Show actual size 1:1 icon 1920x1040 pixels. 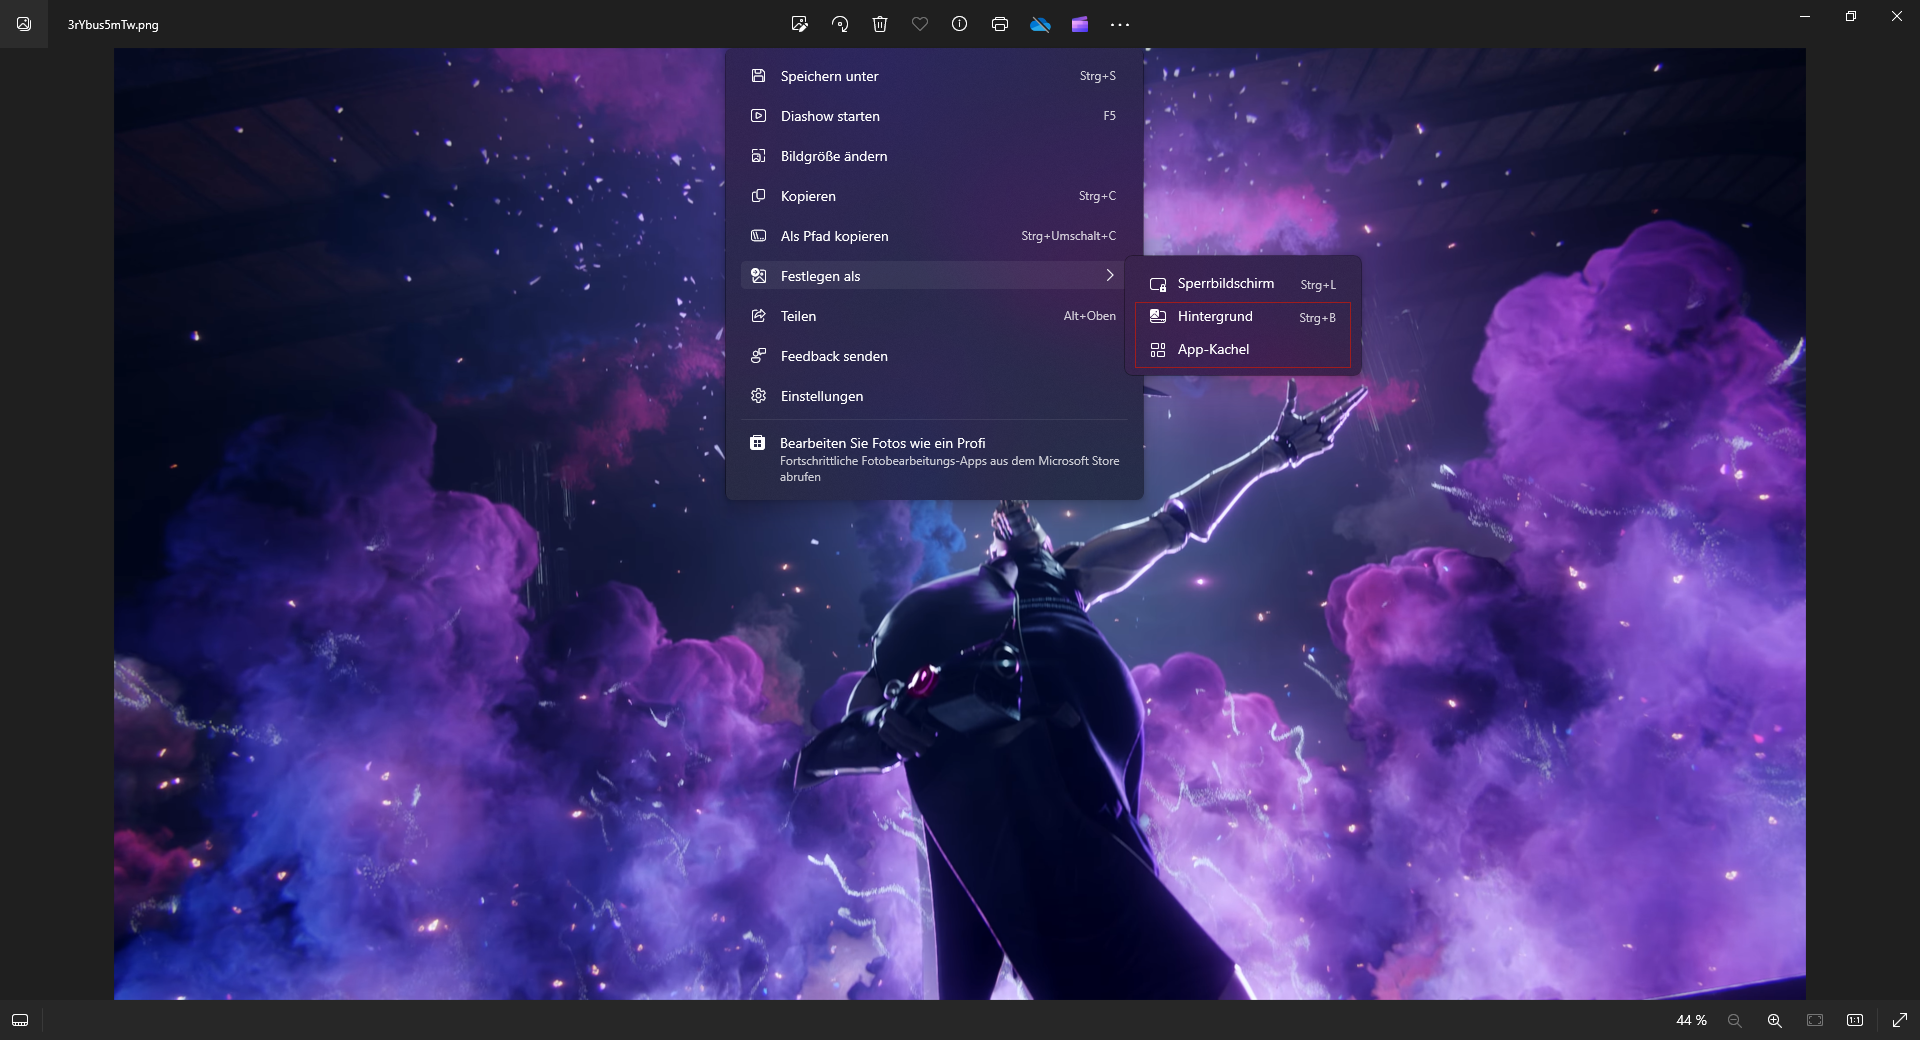coord(1855,1020)
